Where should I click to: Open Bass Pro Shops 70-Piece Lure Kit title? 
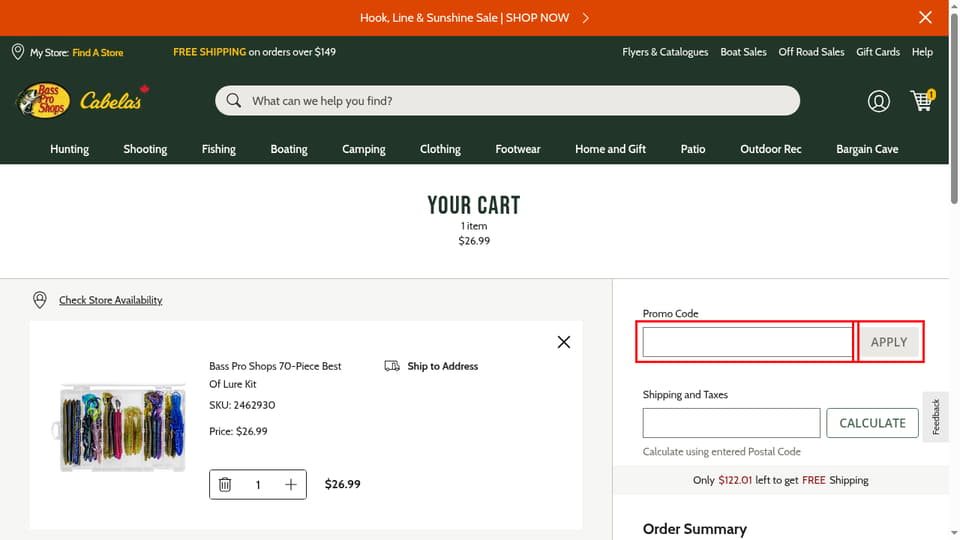pos(275,375)
